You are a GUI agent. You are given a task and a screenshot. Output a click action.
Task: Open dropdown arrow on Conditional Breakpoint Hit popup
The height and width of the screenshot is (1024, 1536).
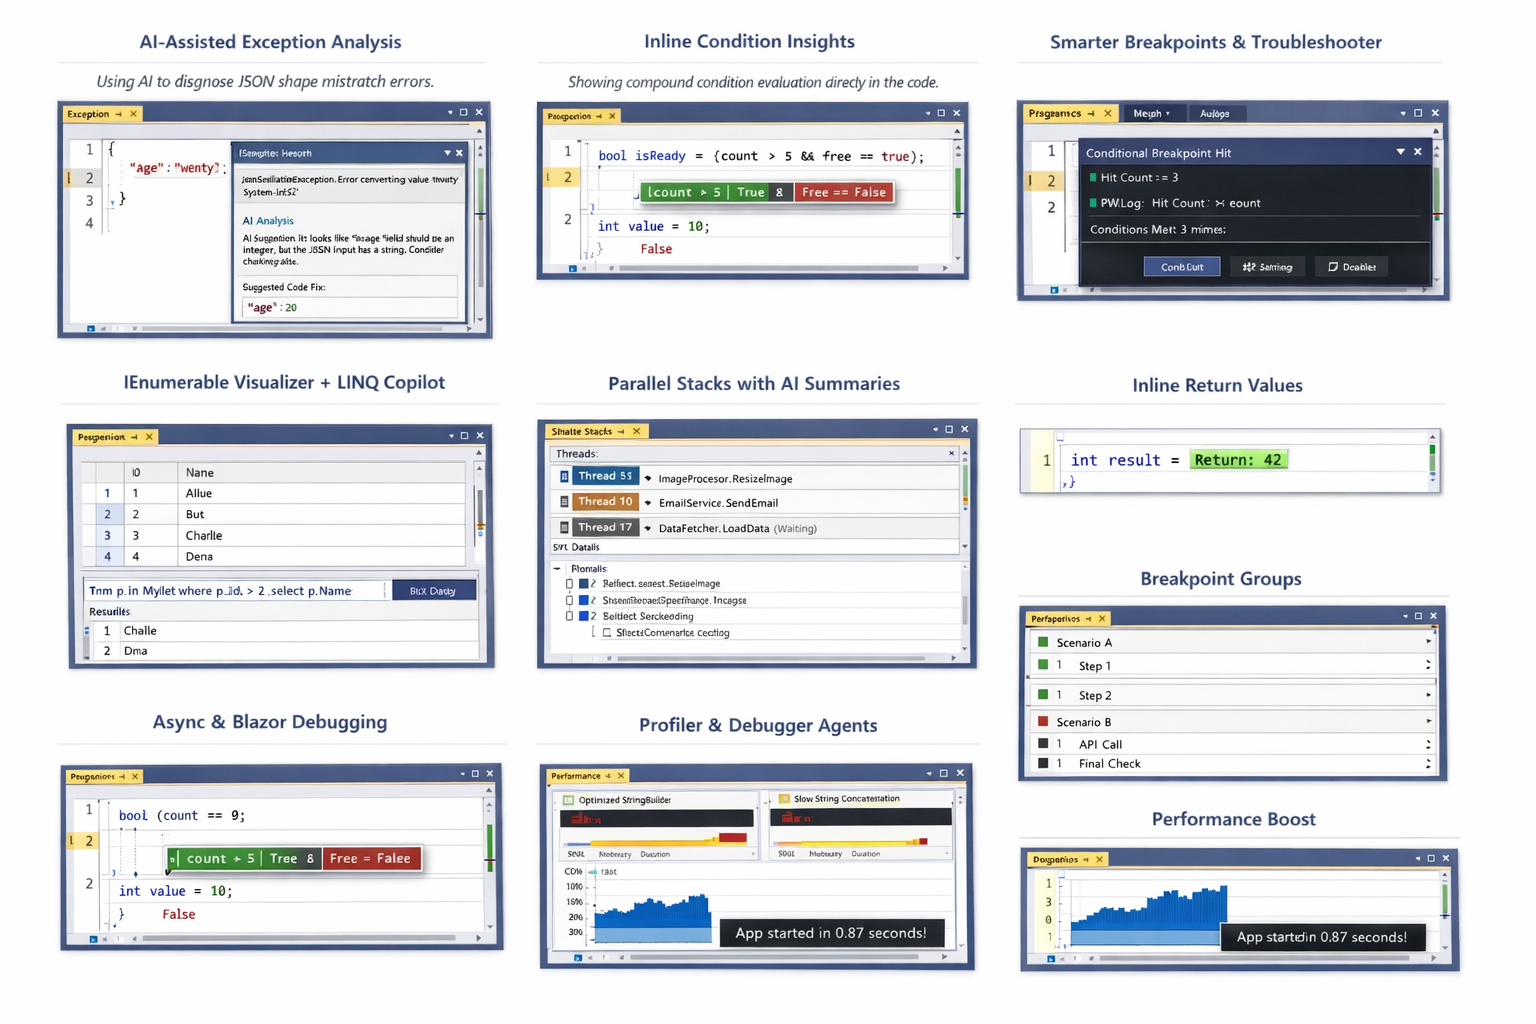point(1400,152)
